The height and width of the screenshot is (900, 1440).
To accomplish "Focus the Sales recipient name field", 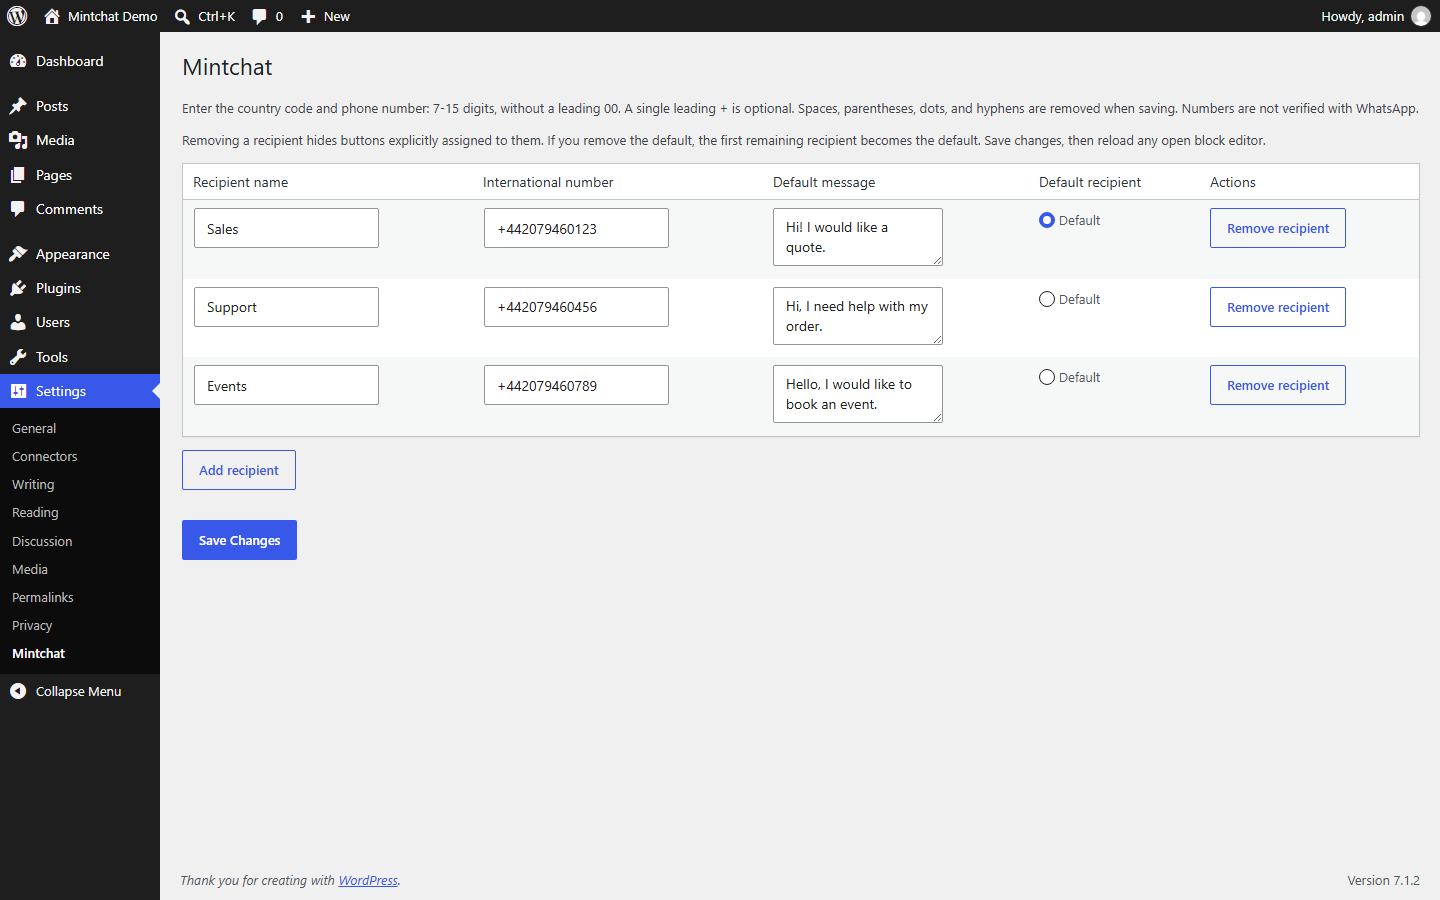I will click(x=286, y=228).
